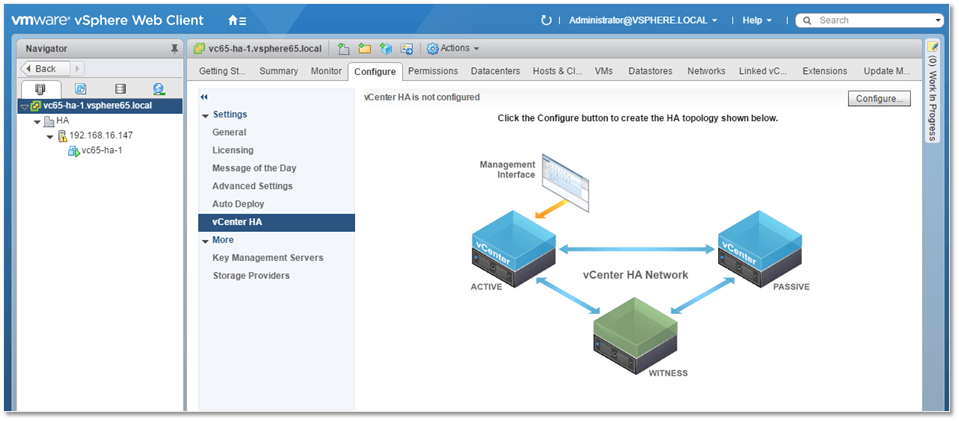This screenshot has width=959, height=421.
Task: Open the Update Manager tab
Action: (887, 71)
